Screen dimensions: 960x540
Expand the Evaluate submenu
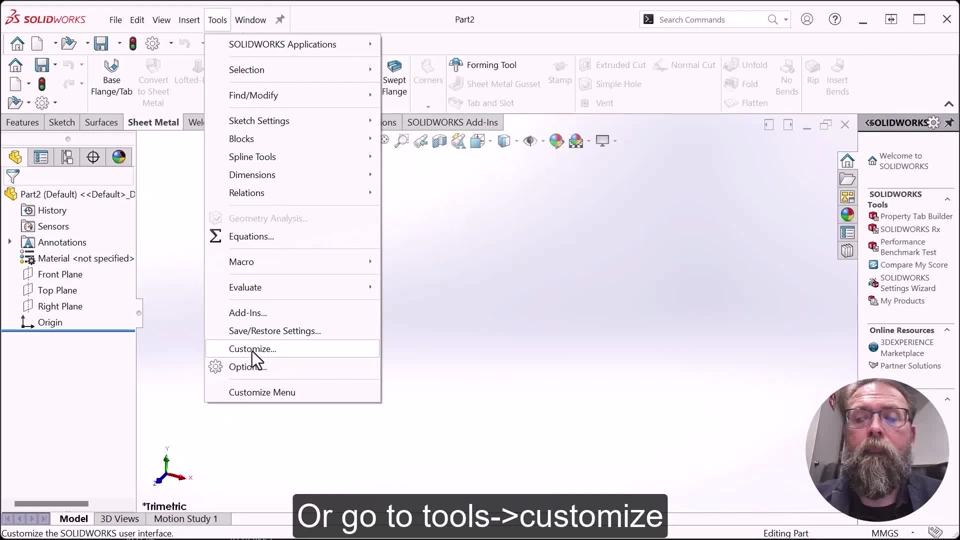[292, 287]
